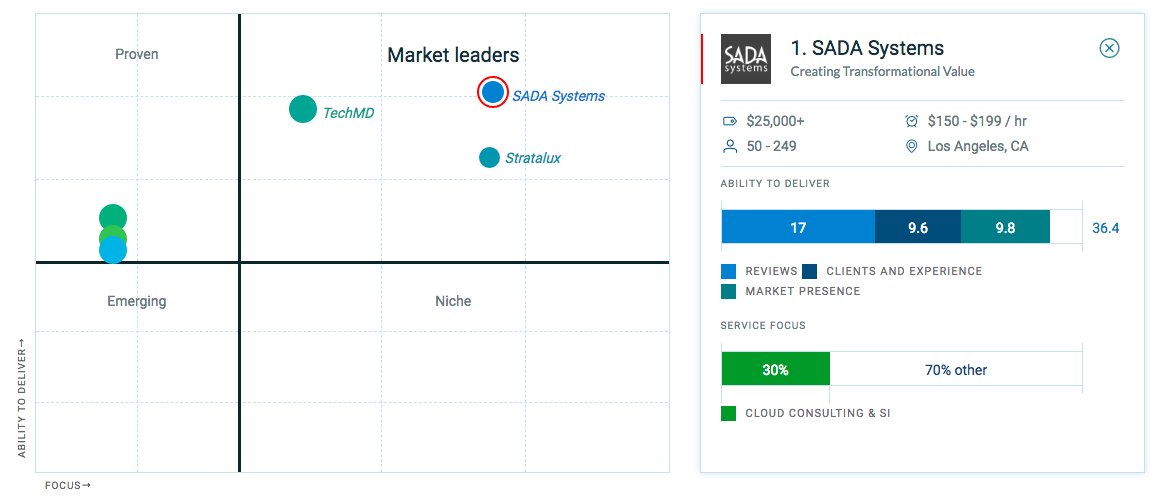
Task: Click the location pin beside Los Angeles
Action: (x=912, y=146)
